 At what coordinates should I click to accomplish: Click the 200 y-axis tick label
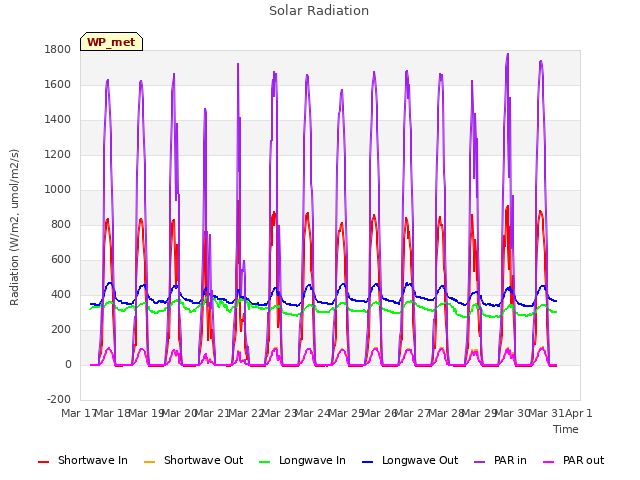coord(61,329)
